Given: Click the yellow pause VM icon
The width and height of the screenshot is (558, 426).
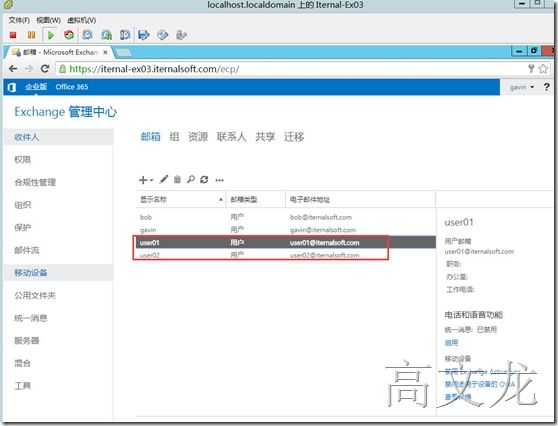Looking at the screenshot, I should (x=31, y=35).
